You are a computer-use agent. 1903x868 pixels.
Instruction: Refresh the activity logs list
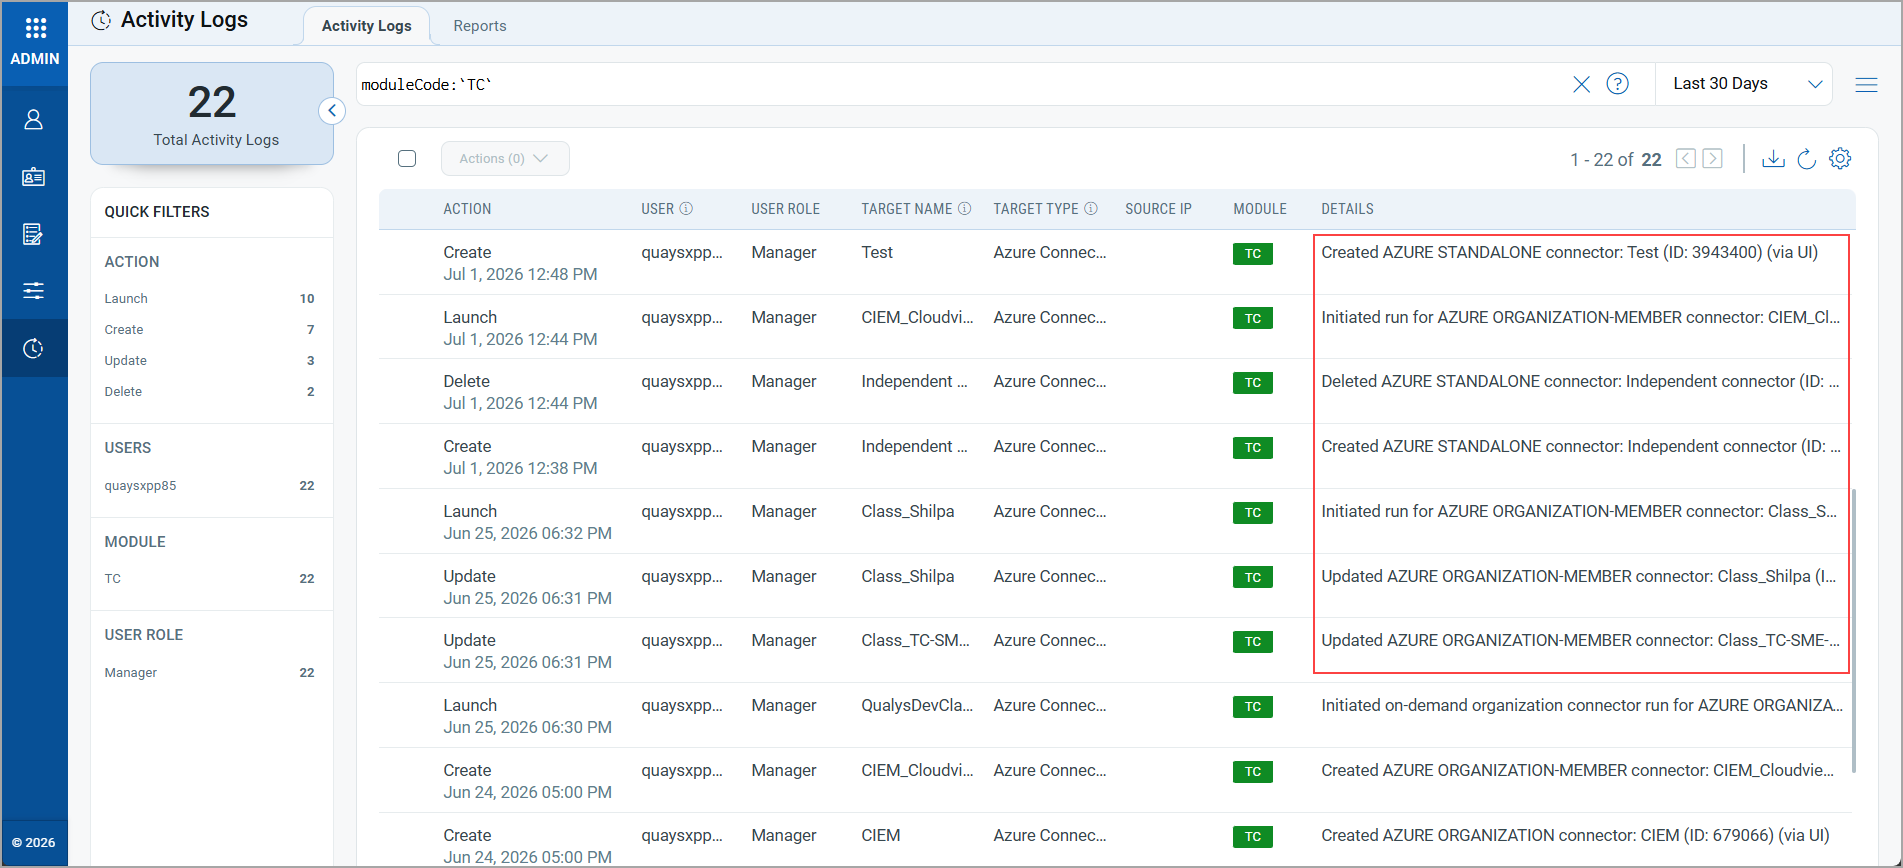[1806, 159]
